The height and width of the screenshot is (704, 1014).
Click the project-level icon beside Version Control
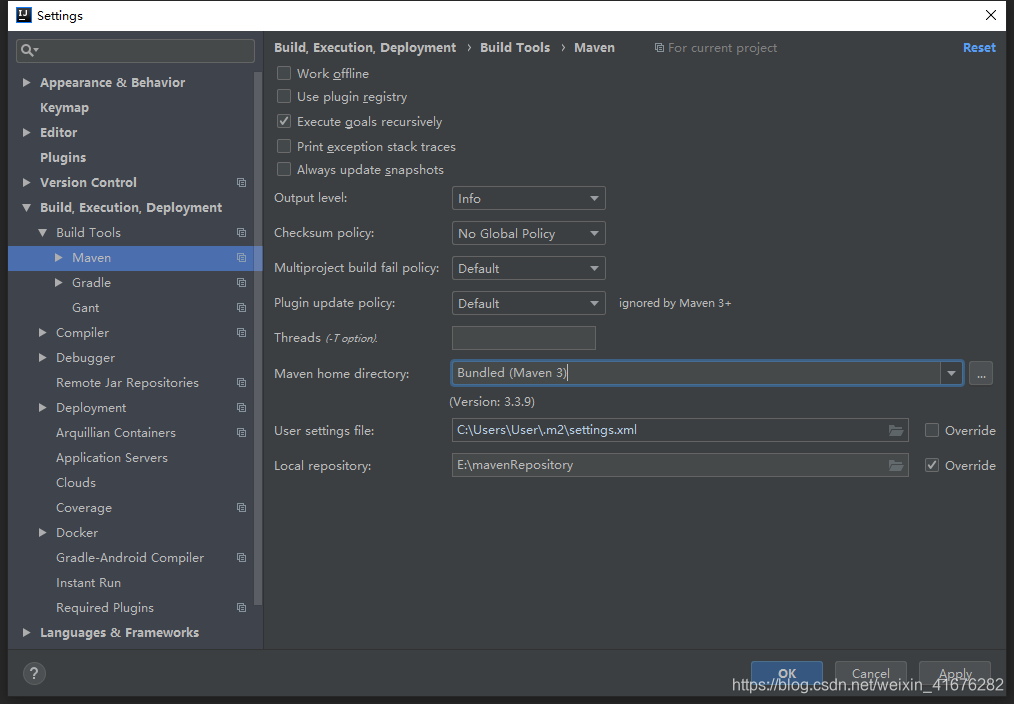point(241,183)
